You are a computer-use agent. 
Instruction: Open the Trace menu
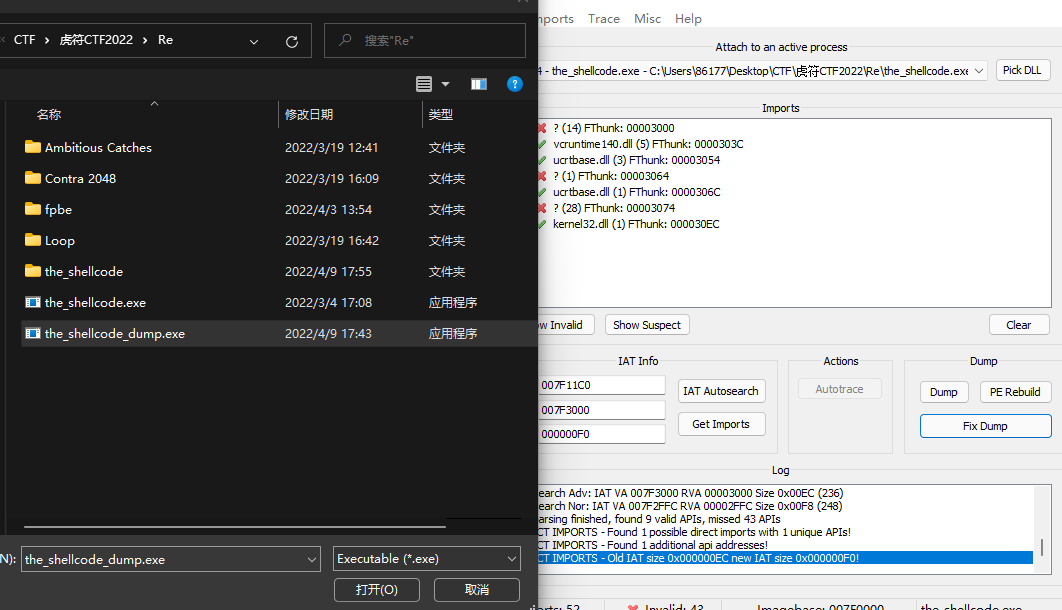(603, 18)
